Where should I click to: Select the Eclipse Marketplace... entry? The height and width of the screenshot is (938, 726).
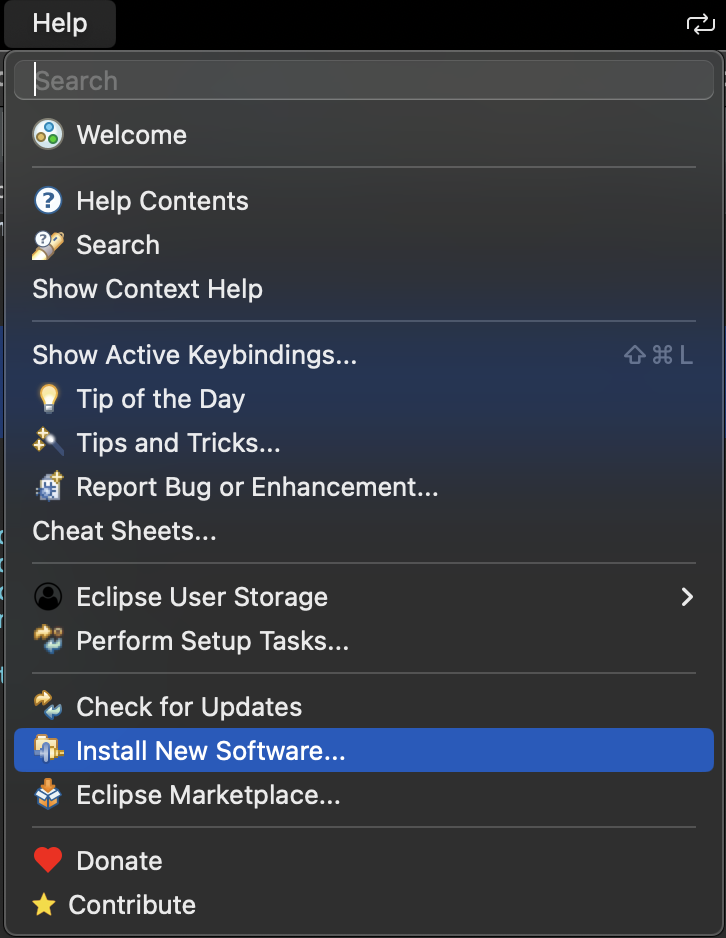[x=364, y=794]
